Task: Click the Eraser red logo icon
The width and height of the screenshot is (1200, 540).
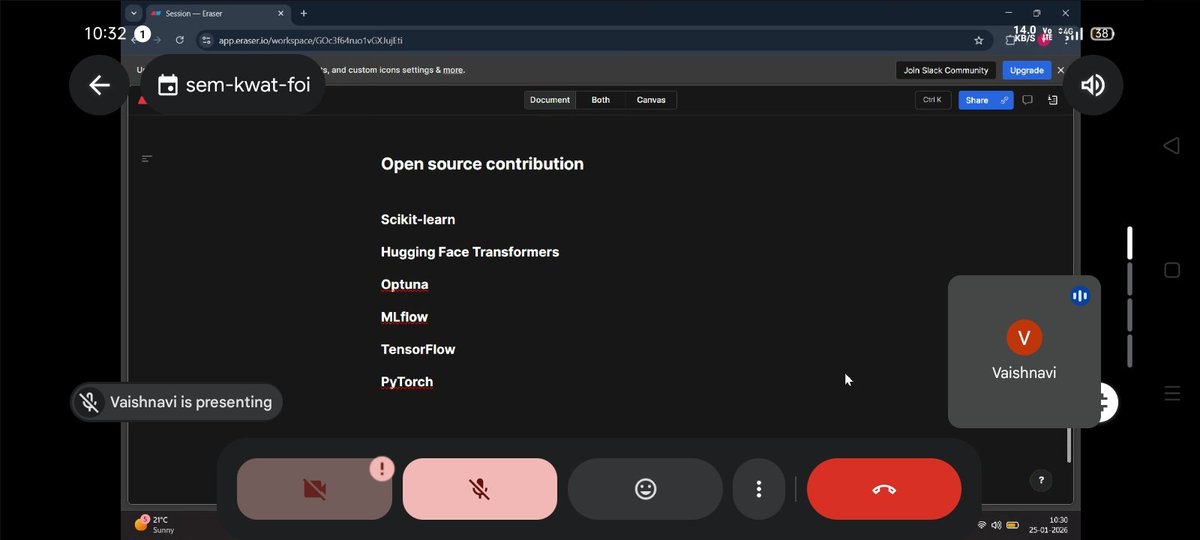Action: (142, 100)
